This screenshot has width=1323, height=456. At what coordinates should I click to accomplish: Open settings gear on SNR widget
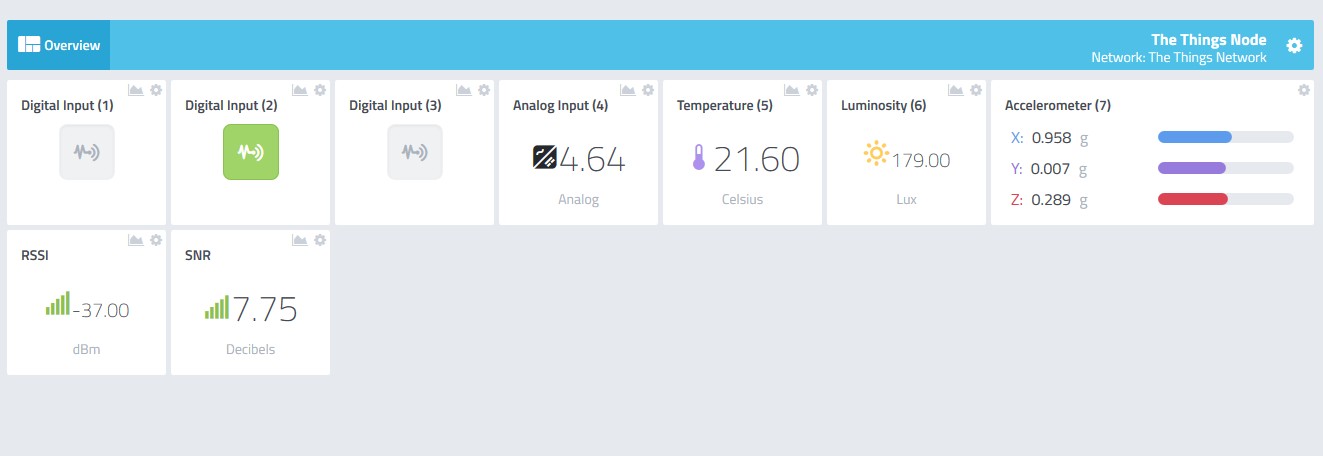coord(320,240)
